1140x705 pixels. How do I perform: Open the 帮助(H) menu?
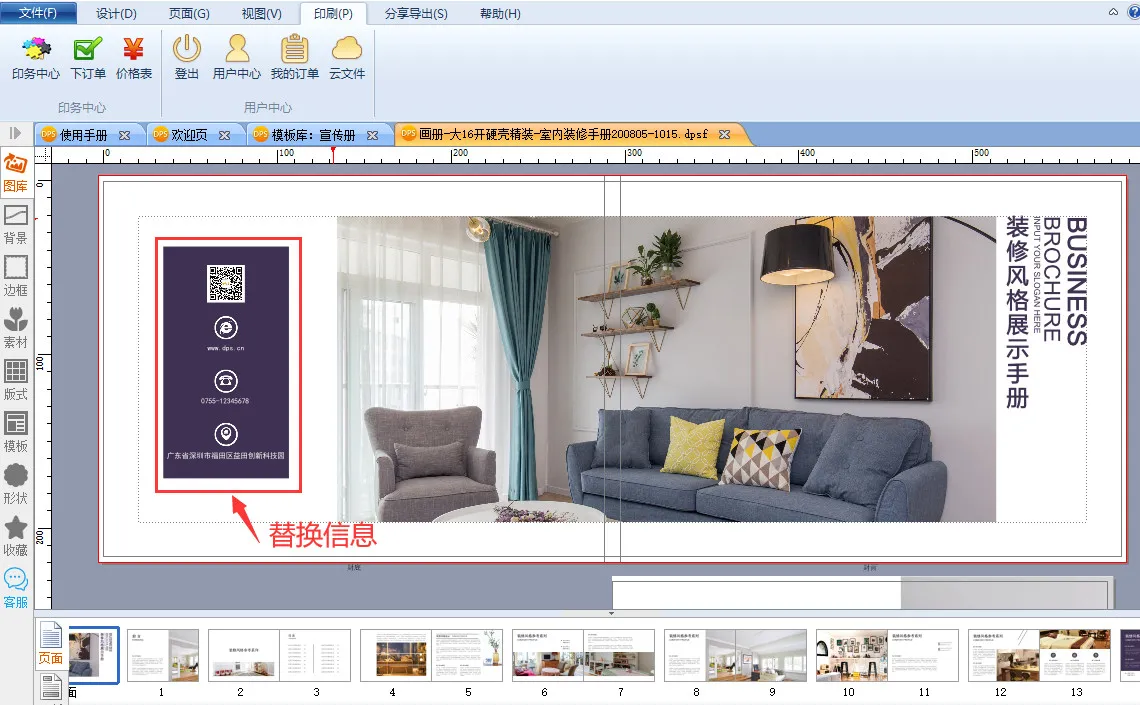500,13
